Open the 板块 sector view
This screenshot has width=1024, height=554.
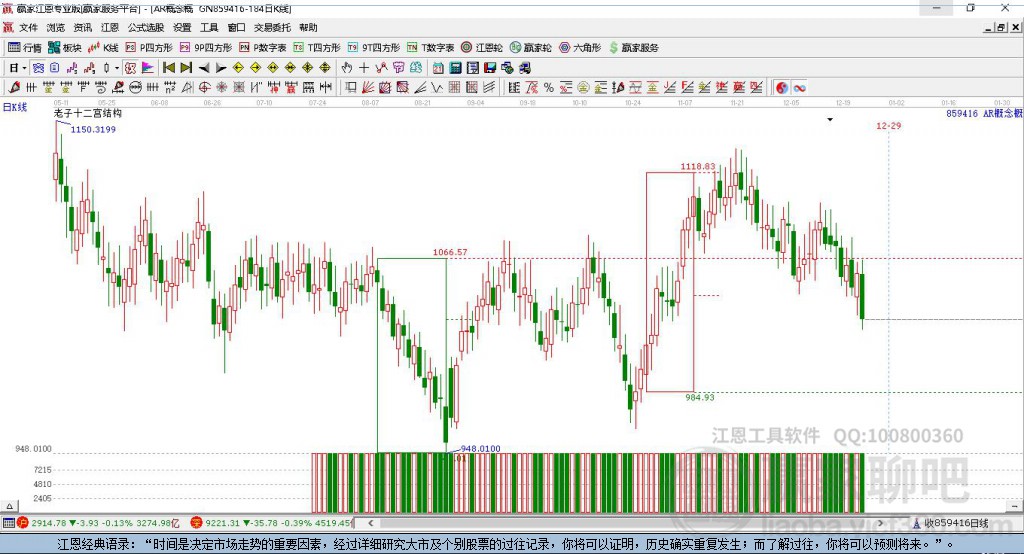click(x=64, y=48)
